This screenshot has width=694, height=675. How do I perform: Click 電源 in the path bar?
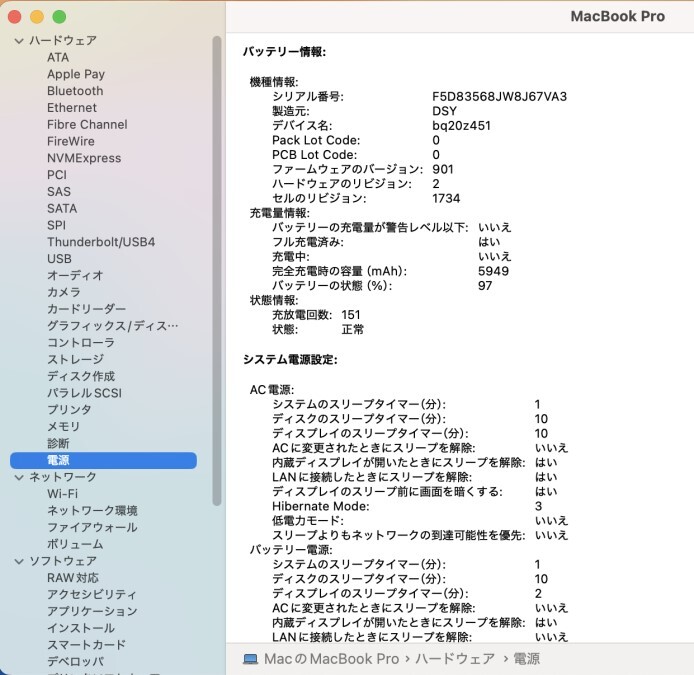coord(526,660)
